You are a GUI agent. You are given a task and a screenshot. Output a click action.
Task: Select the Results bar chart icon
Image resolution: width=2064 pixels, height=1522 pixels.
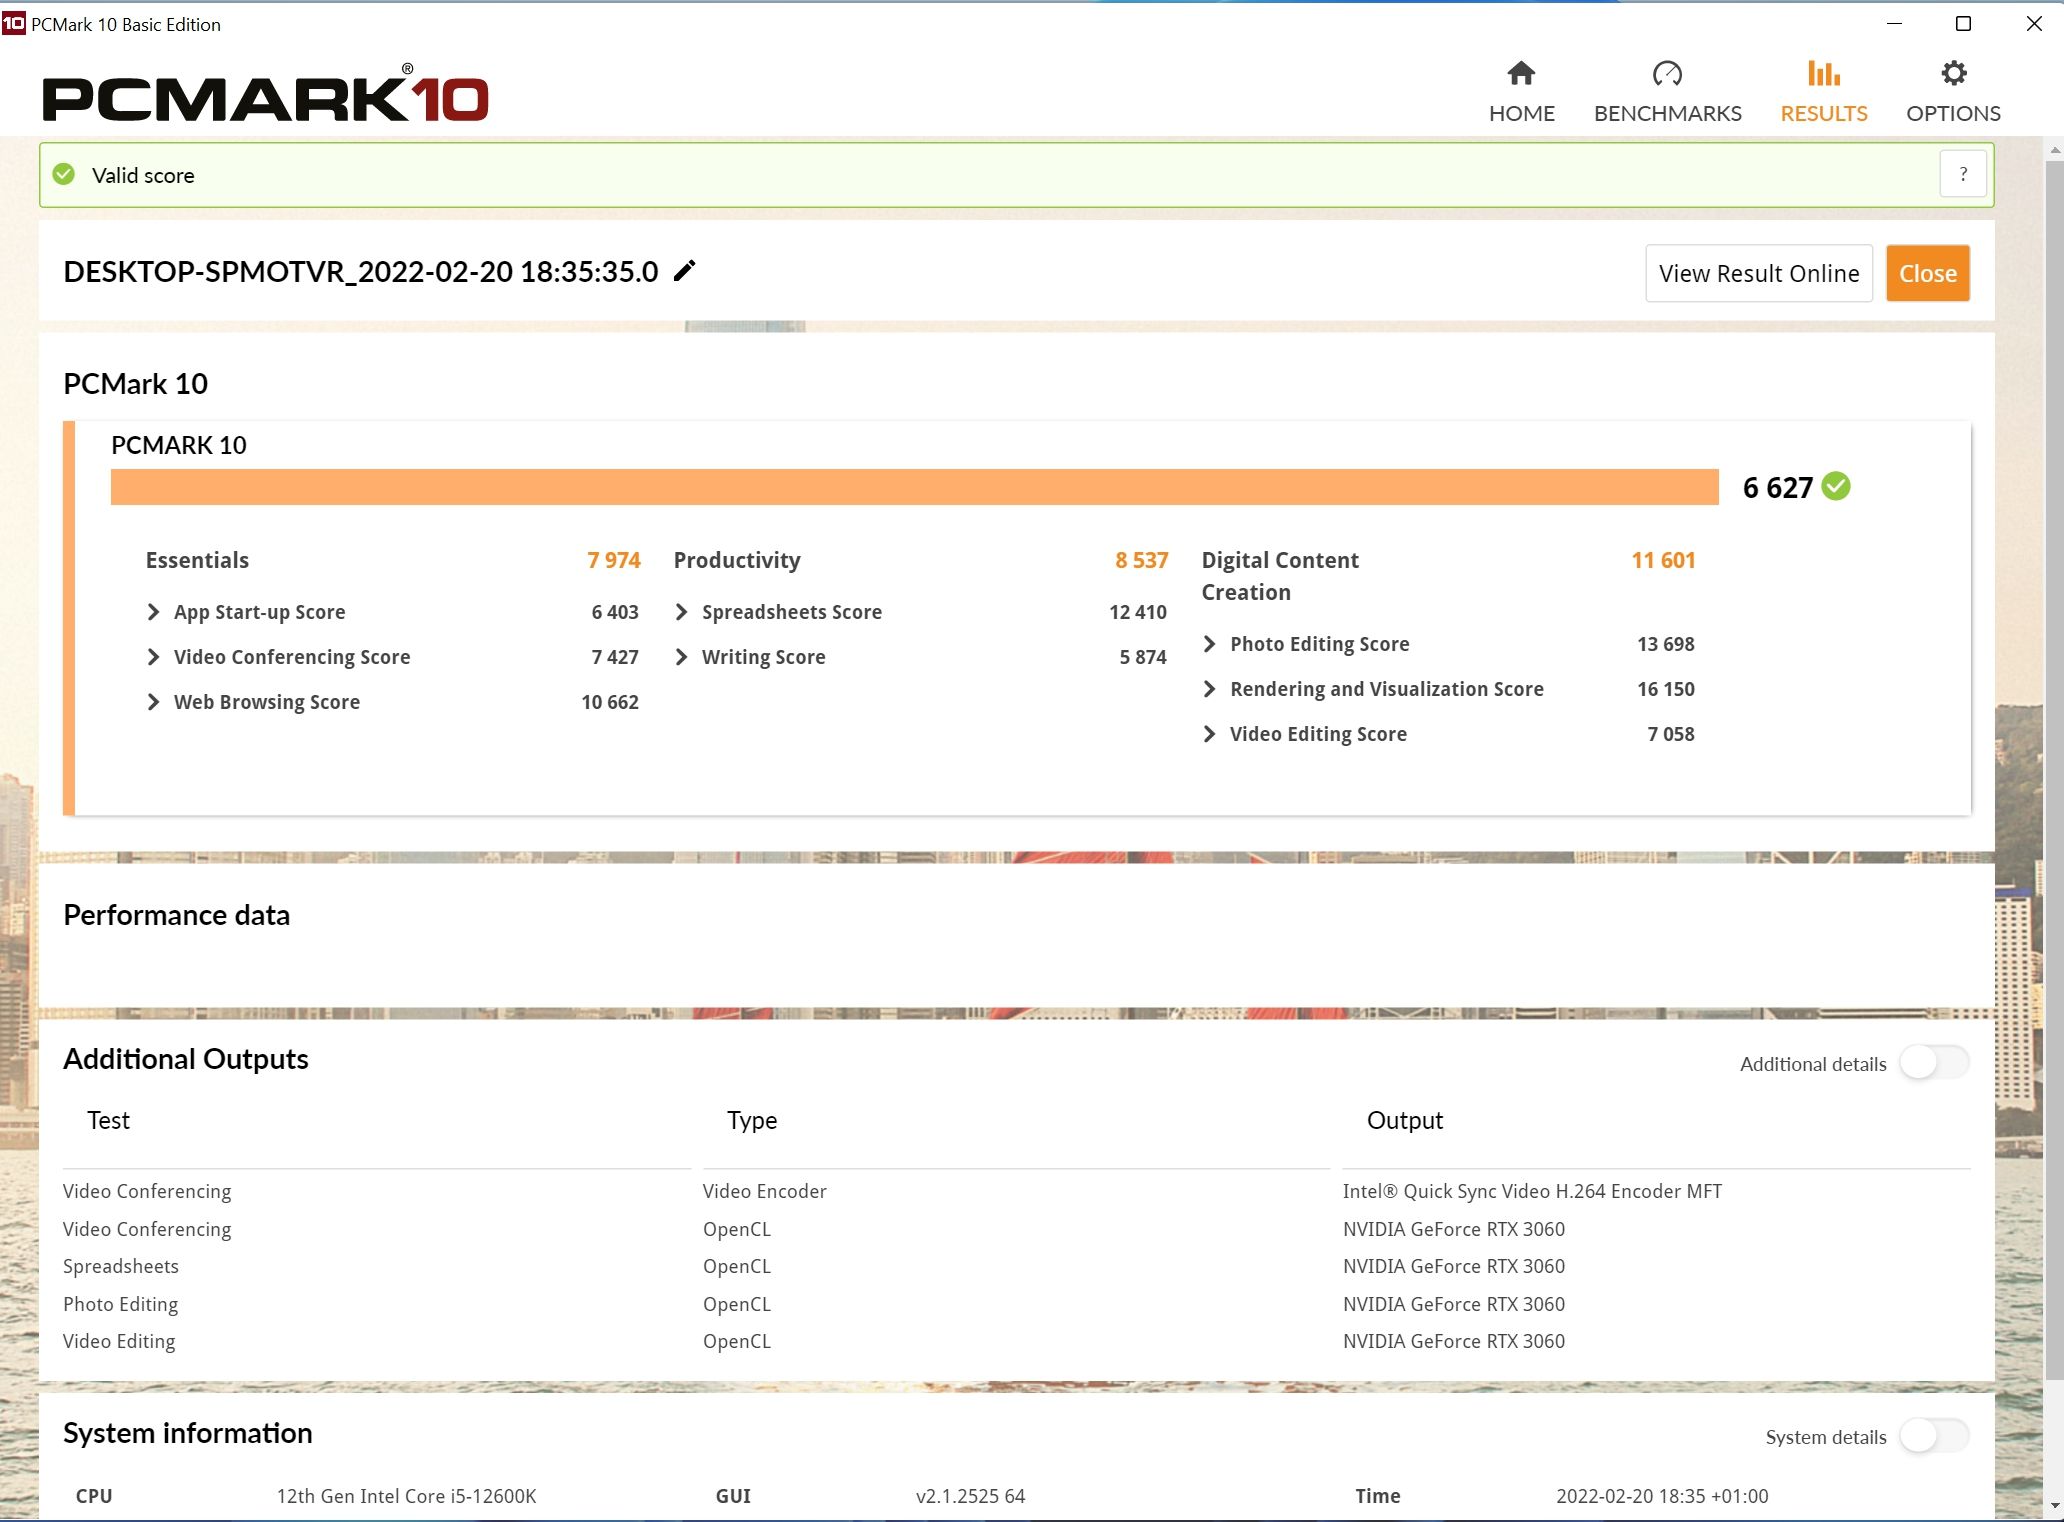click(1823, 73)
